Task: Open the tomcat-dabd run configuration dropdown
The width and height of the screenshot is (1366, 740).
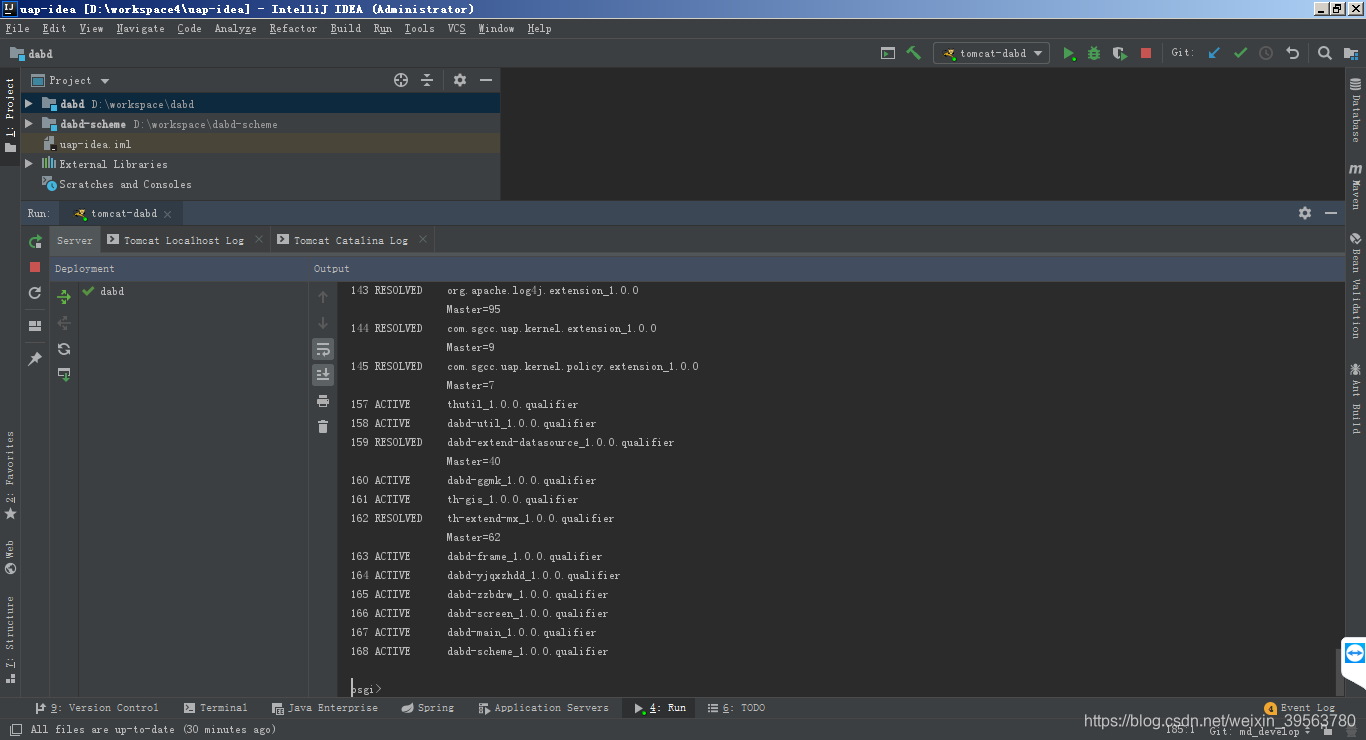Action: pyautogui.click(x=992, y=53)
